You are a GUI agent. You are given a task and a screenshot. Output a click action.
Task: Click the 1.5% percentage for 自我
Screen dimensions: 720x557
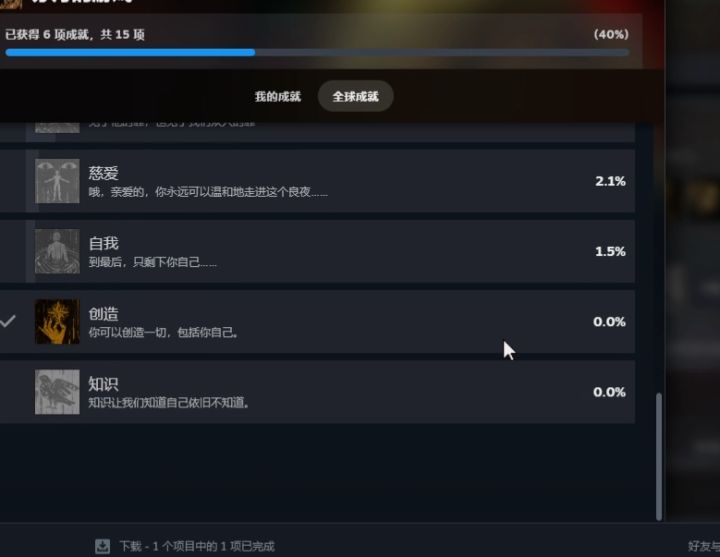pos(610,252)
